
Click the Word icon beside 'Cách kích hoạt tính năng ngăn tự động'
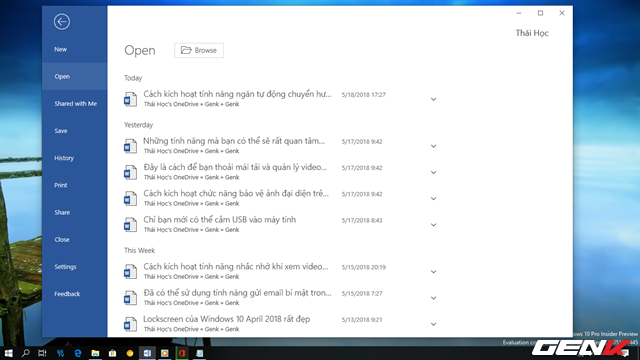(130, 99)
